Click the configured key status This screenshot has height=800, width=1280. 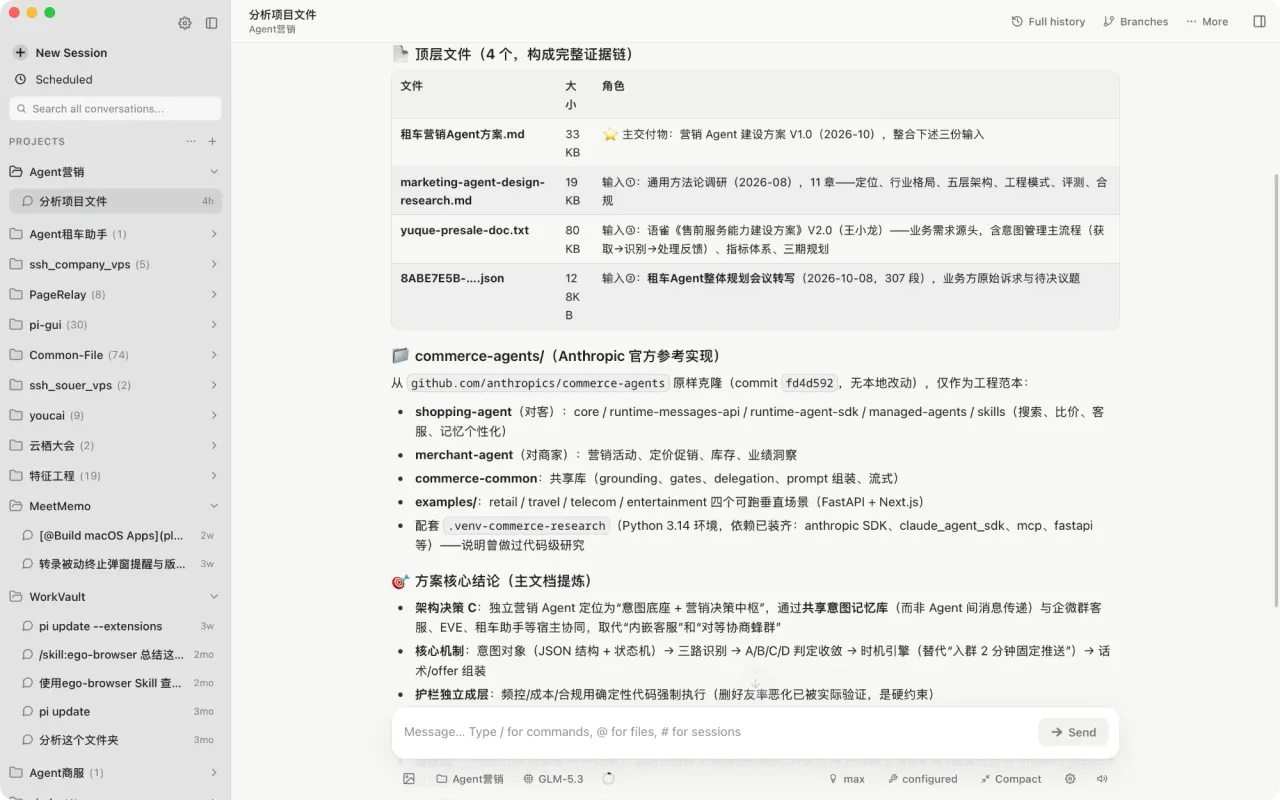(922, 779)
